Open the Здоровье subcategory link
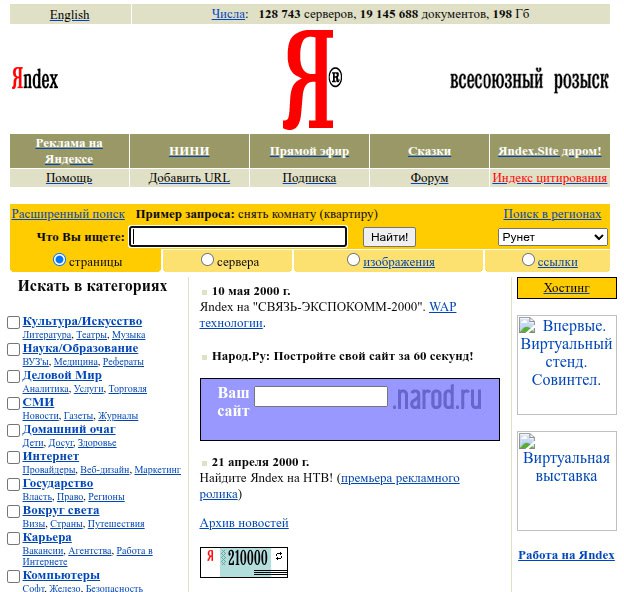This screenshot has width=624, height=592. pyautogui.click(x=97, y=443)
